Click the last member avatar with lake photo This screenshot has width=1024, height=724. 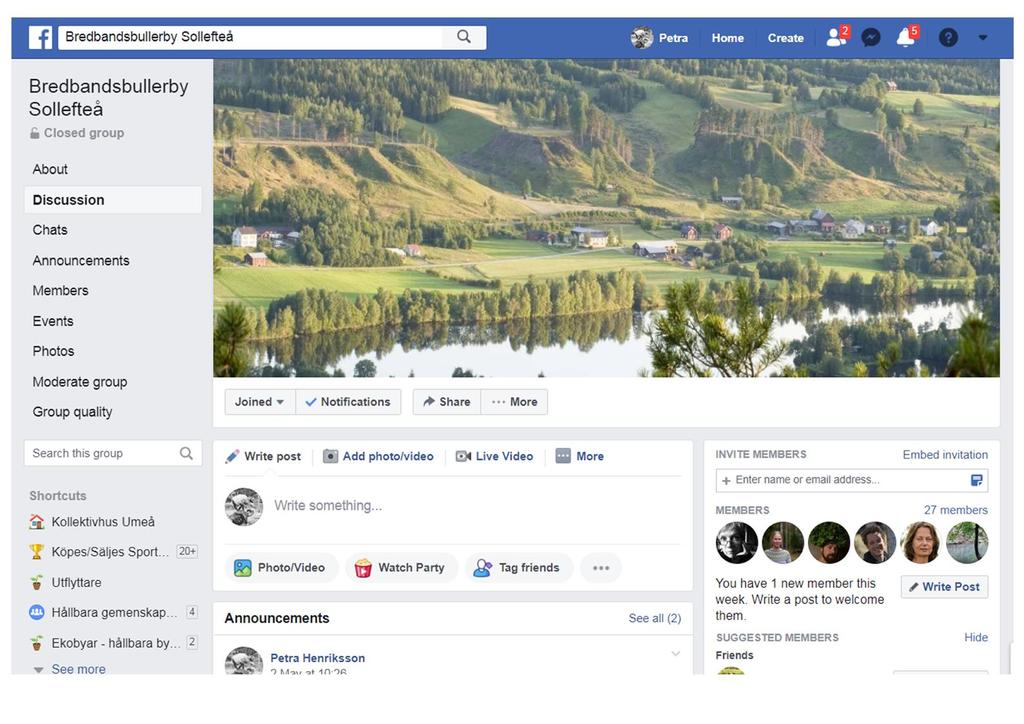pyautogui.click(x=967, y=543)
